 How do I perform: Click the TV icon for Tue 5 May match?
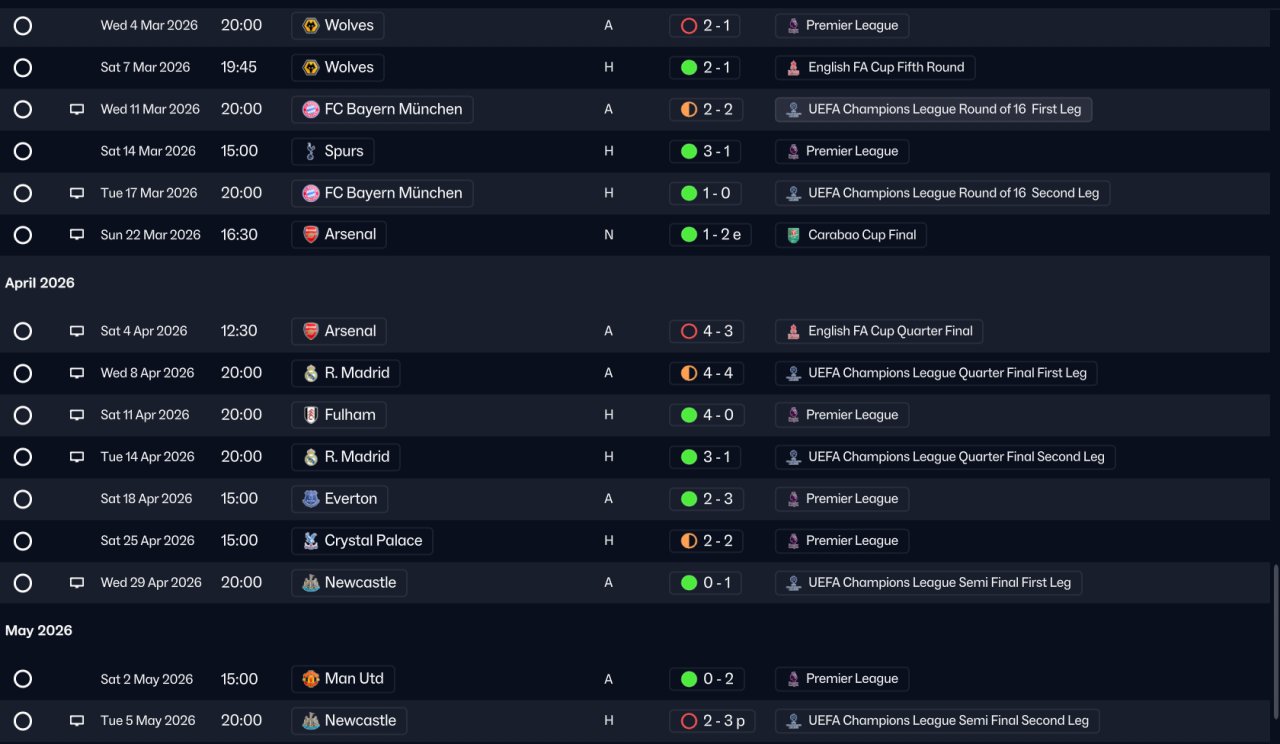[77, 721]
